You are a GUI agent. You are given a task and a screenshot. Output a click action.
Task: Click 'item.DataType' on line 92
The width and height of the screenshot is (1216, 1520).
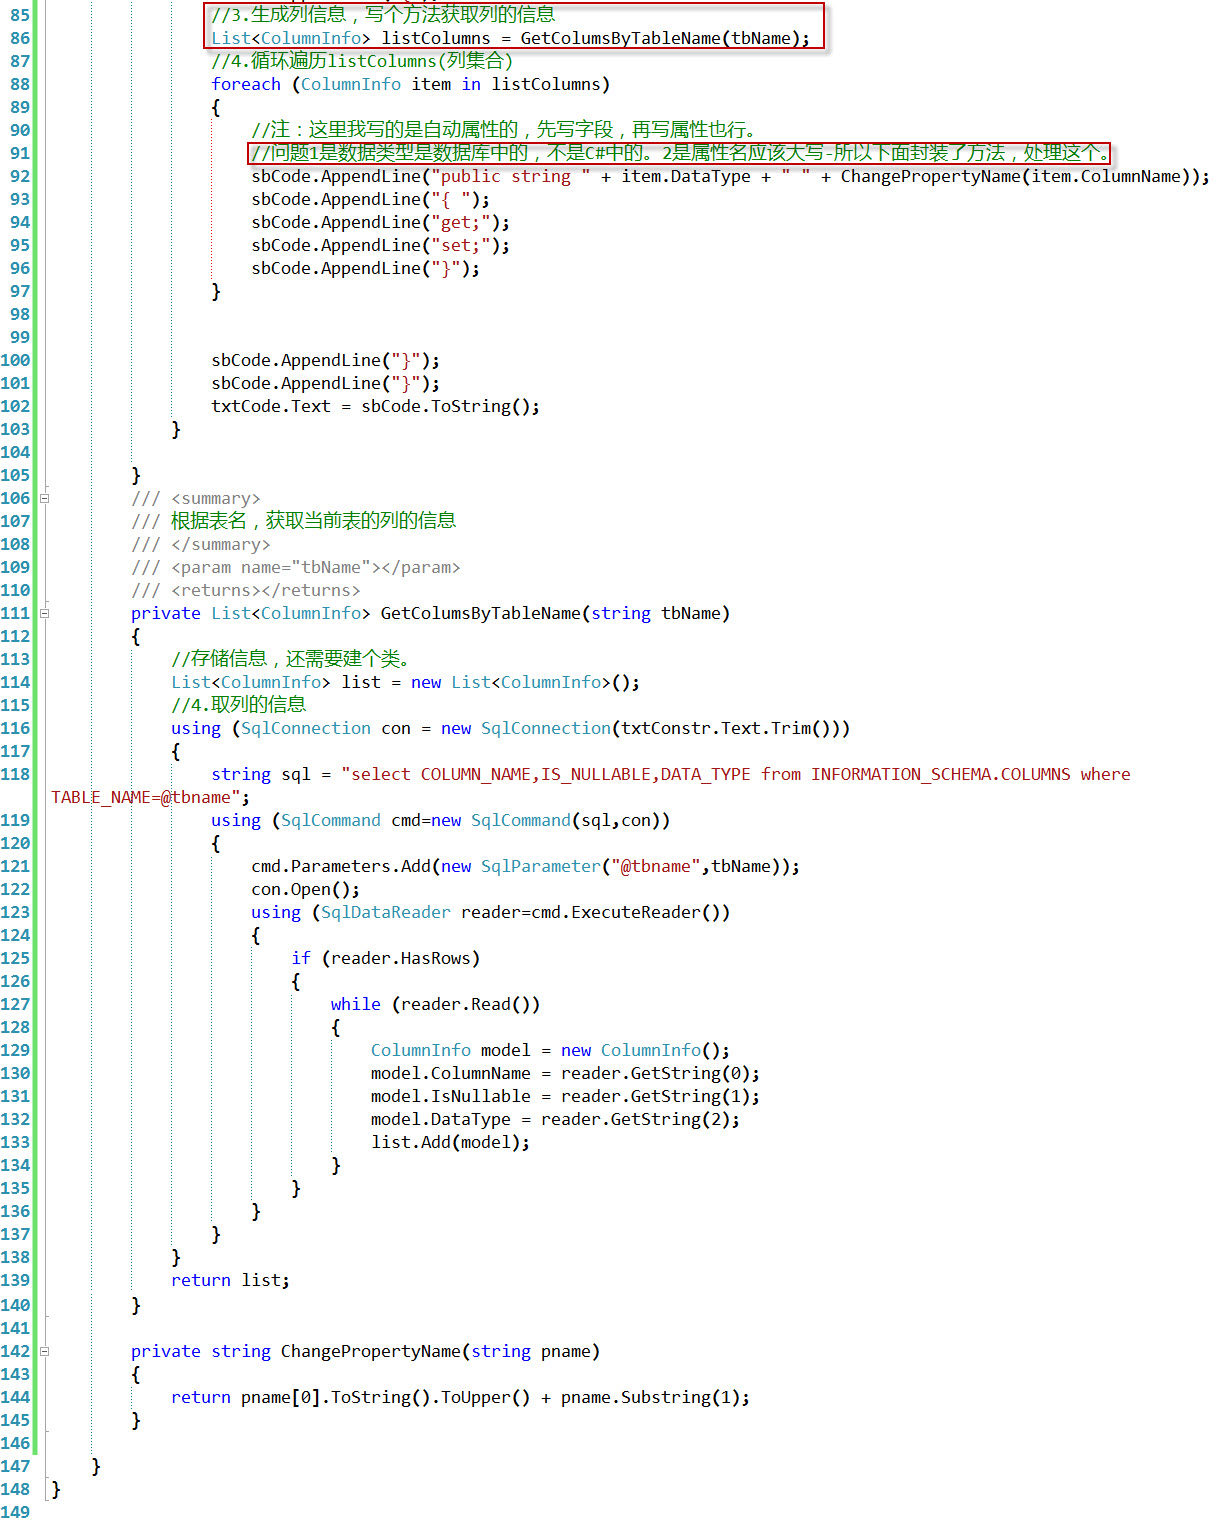(686, 176)
